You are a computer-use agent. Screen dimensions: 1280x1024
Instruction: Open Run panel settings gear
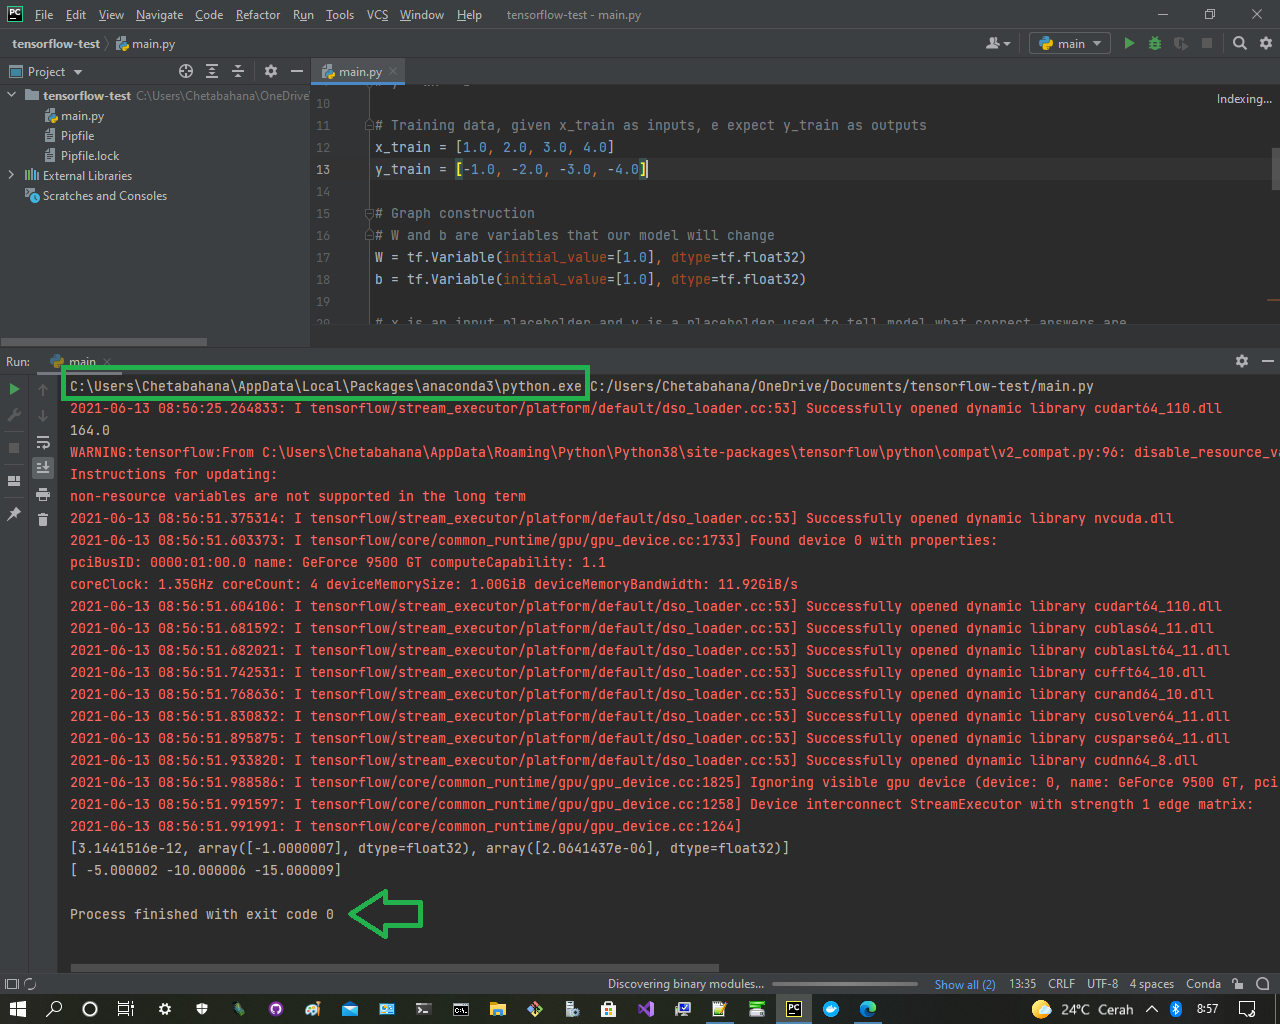[x=1242, y=361]
